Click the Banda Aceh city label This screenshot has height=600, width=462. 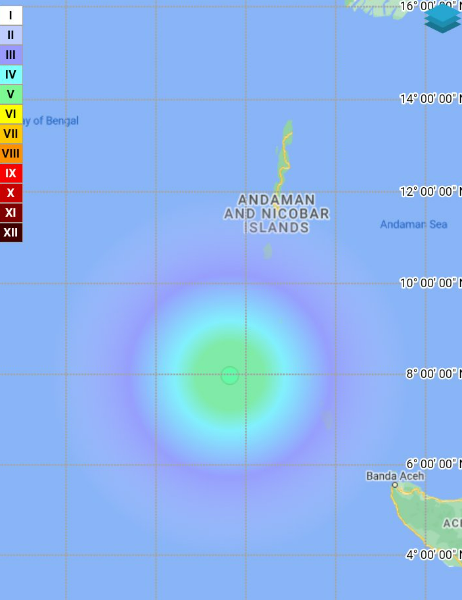pos(395,476)
